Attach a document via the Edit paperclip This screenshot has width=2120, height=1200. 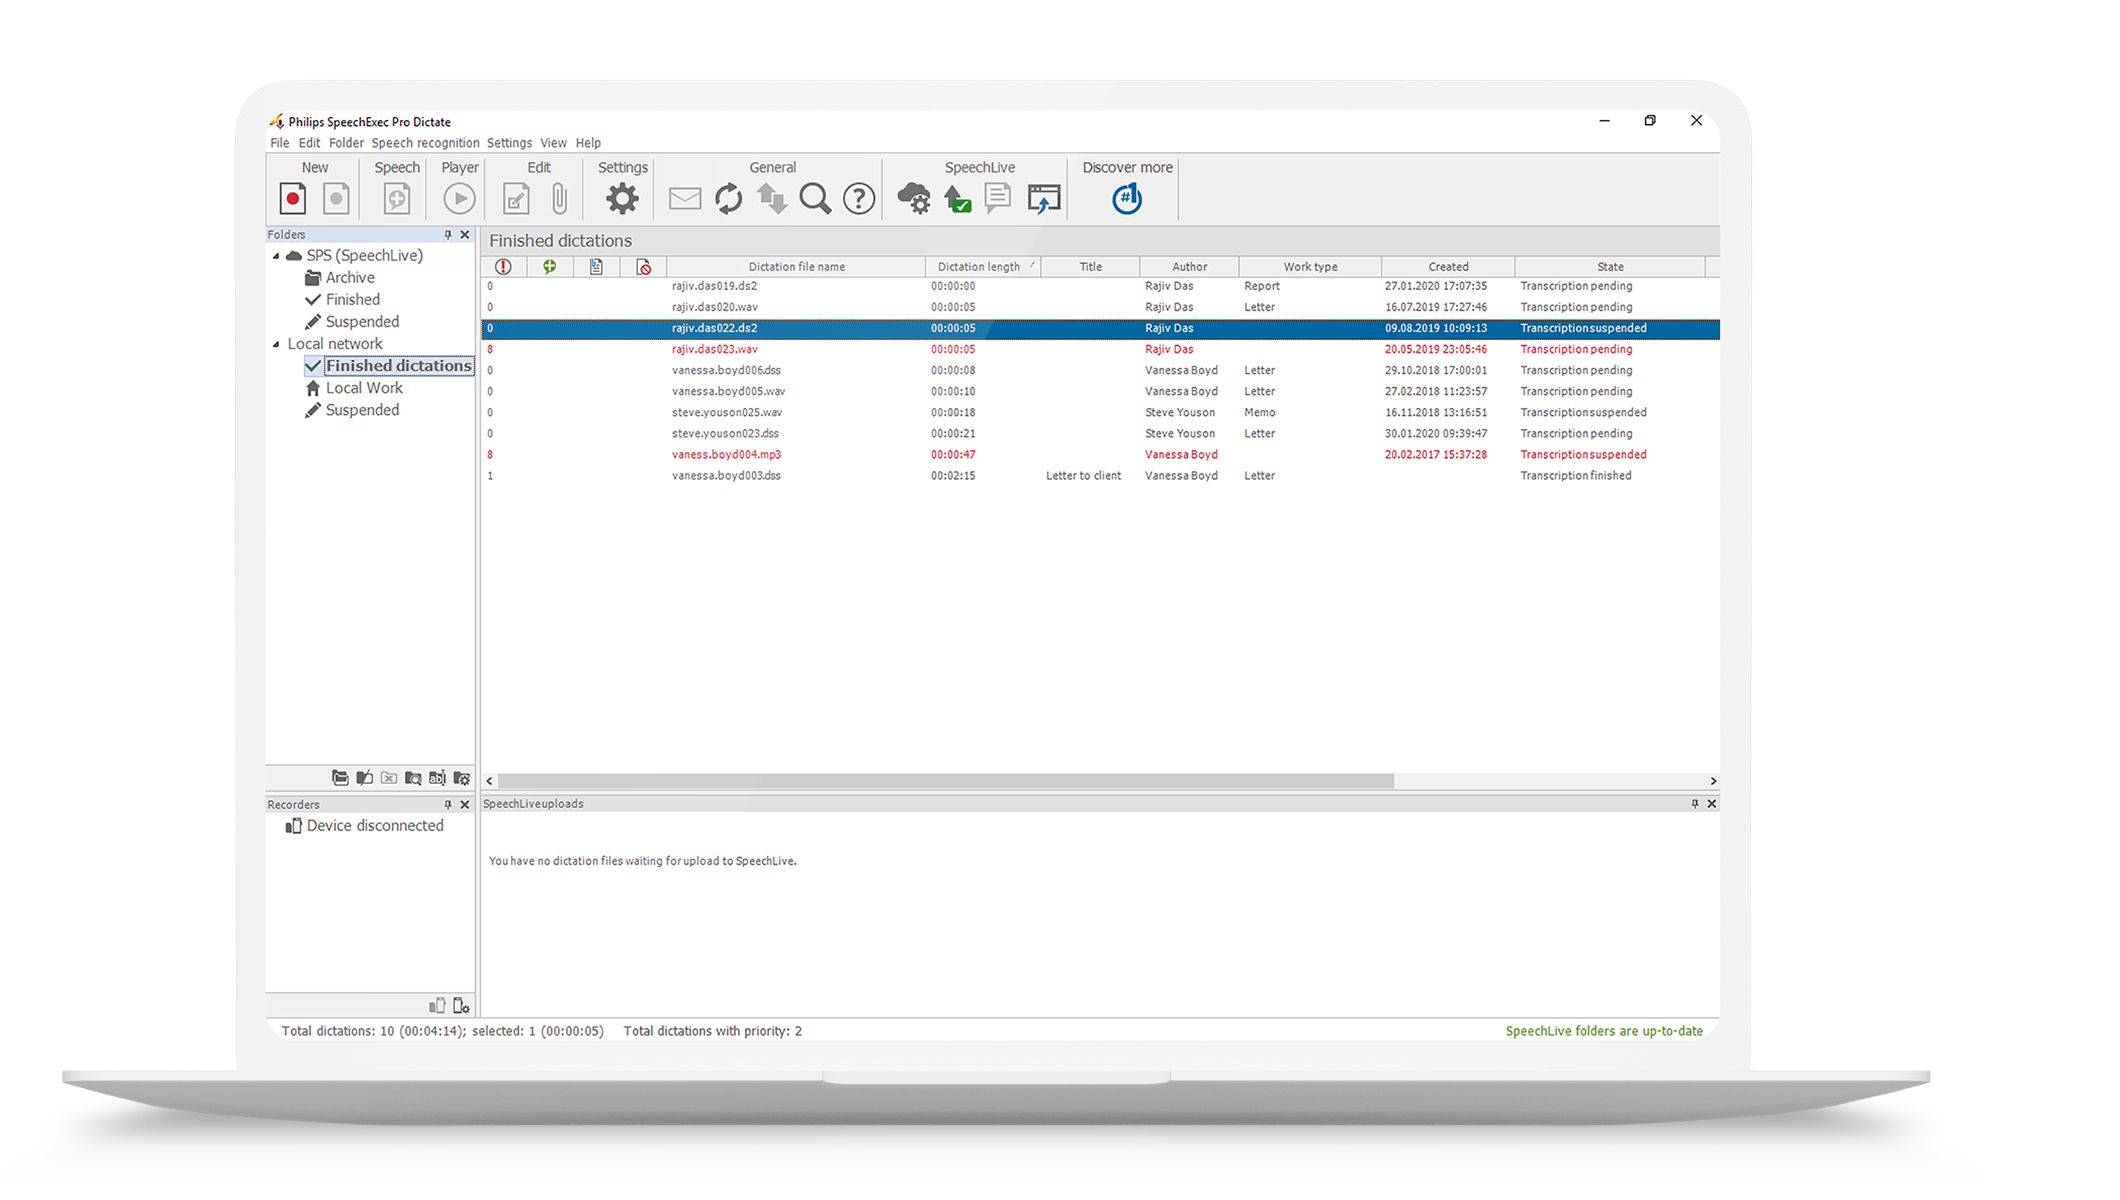[558, 198]
